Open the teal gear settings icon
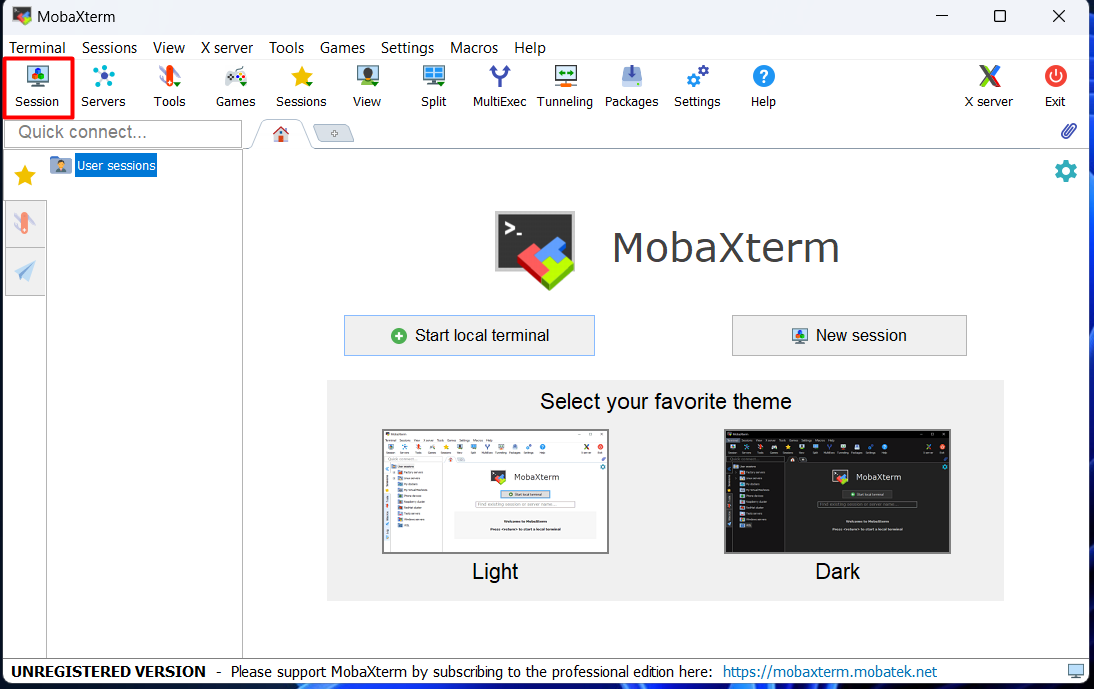This screenshot has height=689, width=1094. point(1065,171)
